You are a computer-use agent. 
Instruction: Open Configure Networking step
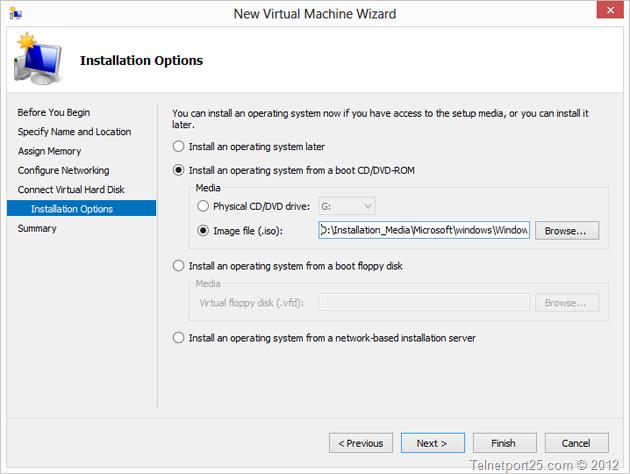pyautogui.click(x=63, y=170)
